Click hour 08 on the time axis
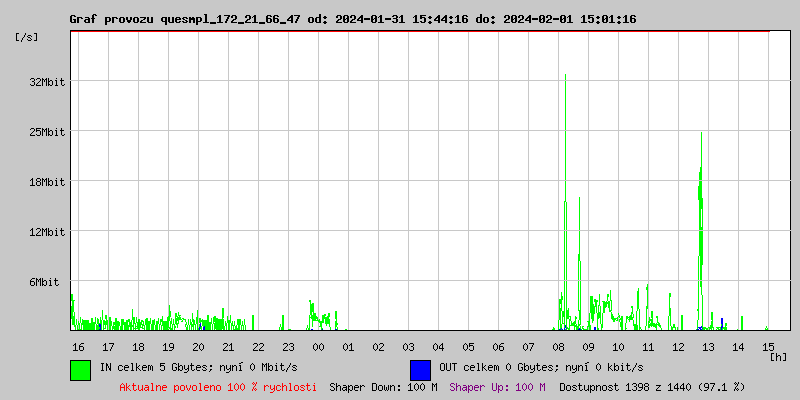Viewport: 800px width, 400px height. coord(558,347)
